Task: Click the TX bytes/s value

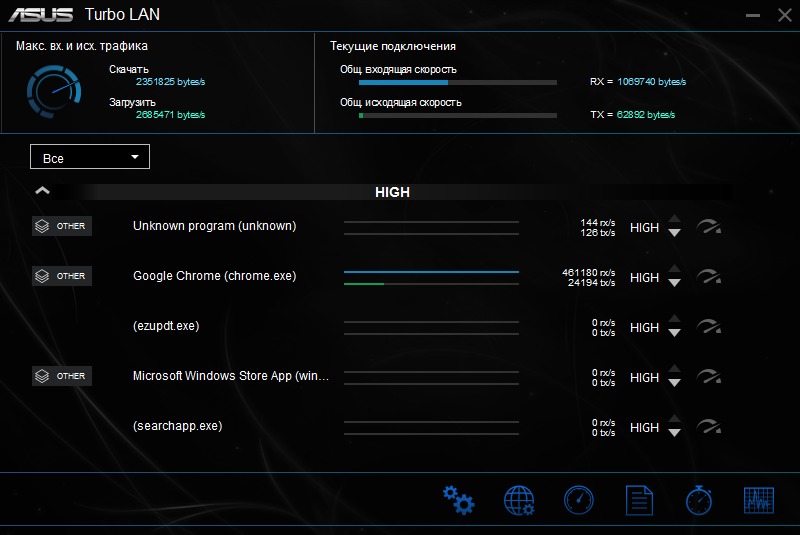Action: 645,115
